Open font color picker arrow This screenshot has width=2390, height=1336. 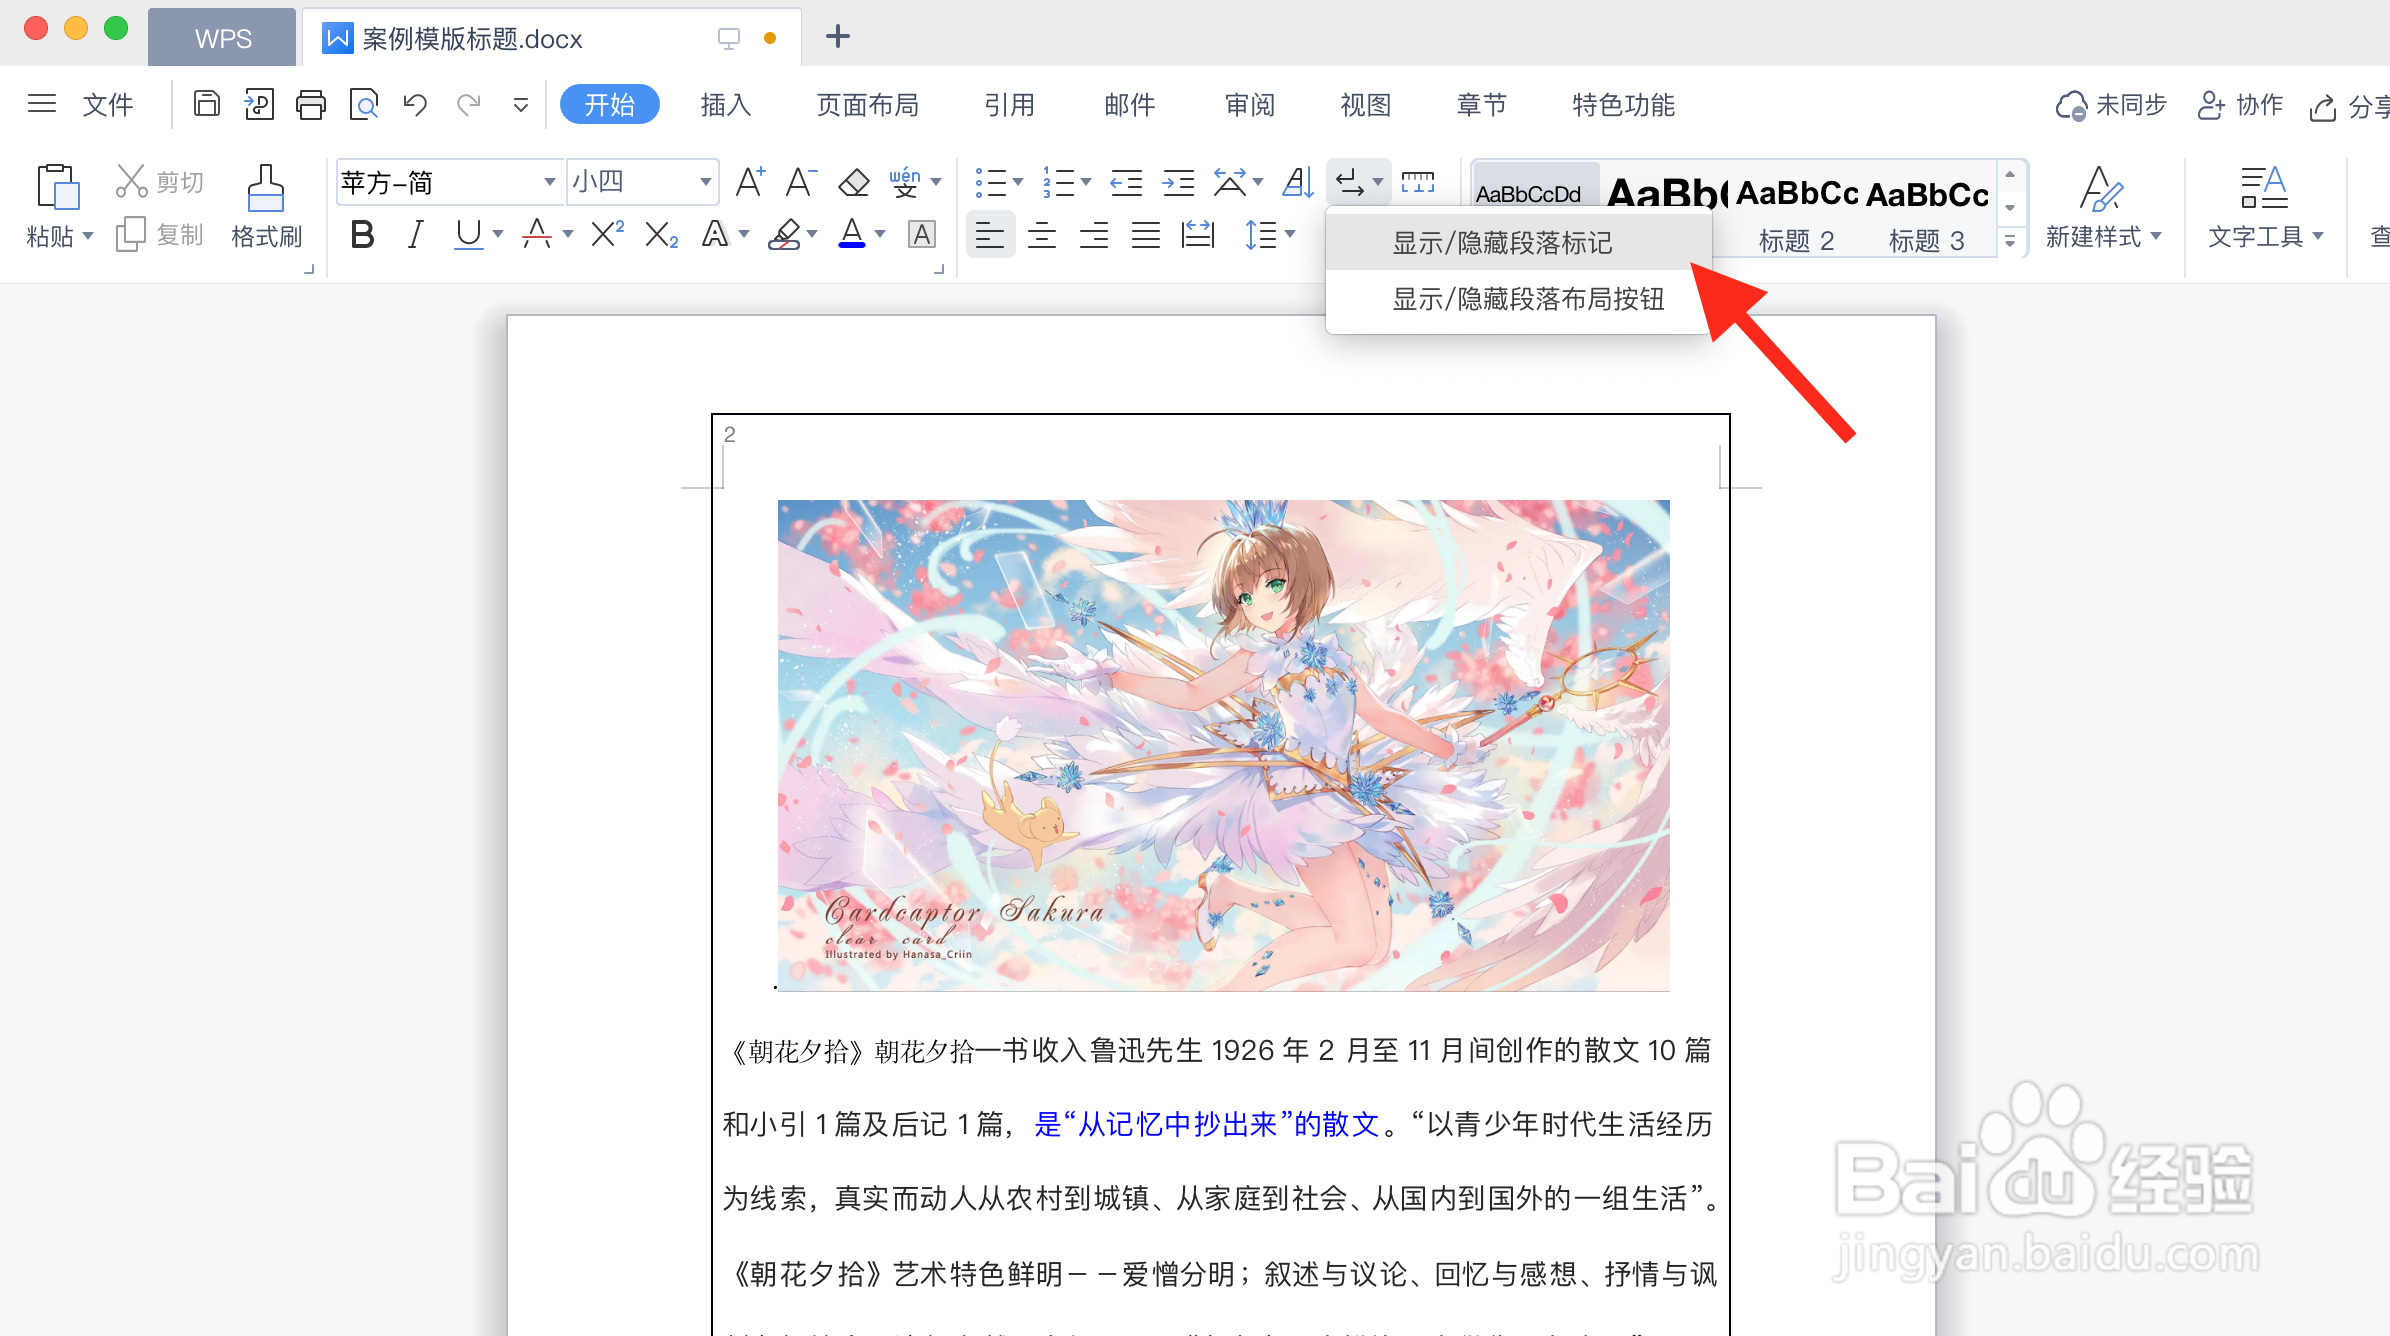pyautogui.click(x=880, y=235)
